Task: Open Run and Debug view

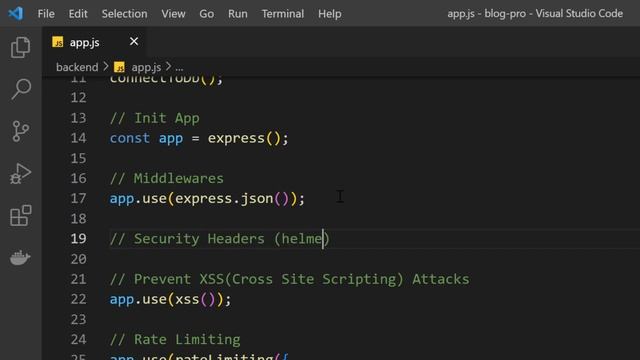Action: pyautogui.click(x=20, y=173)
